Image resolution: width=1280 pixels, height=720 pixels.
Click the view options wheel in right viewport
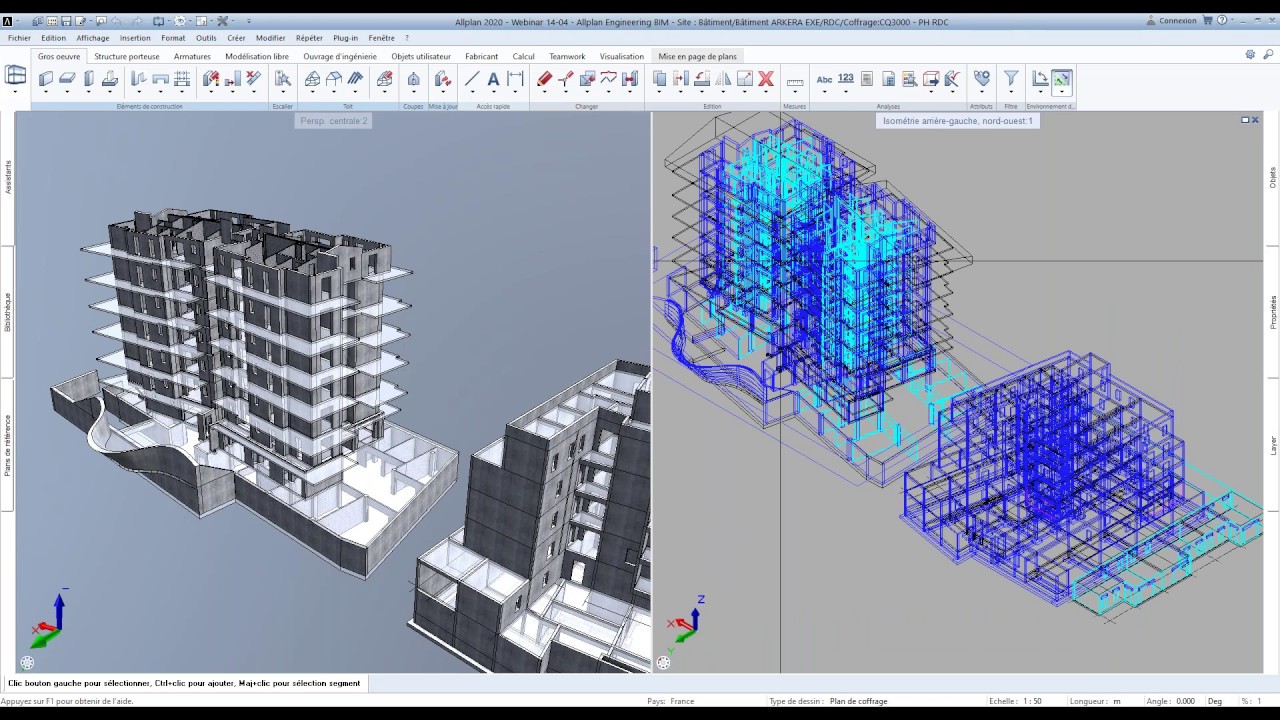pos(663,662)
